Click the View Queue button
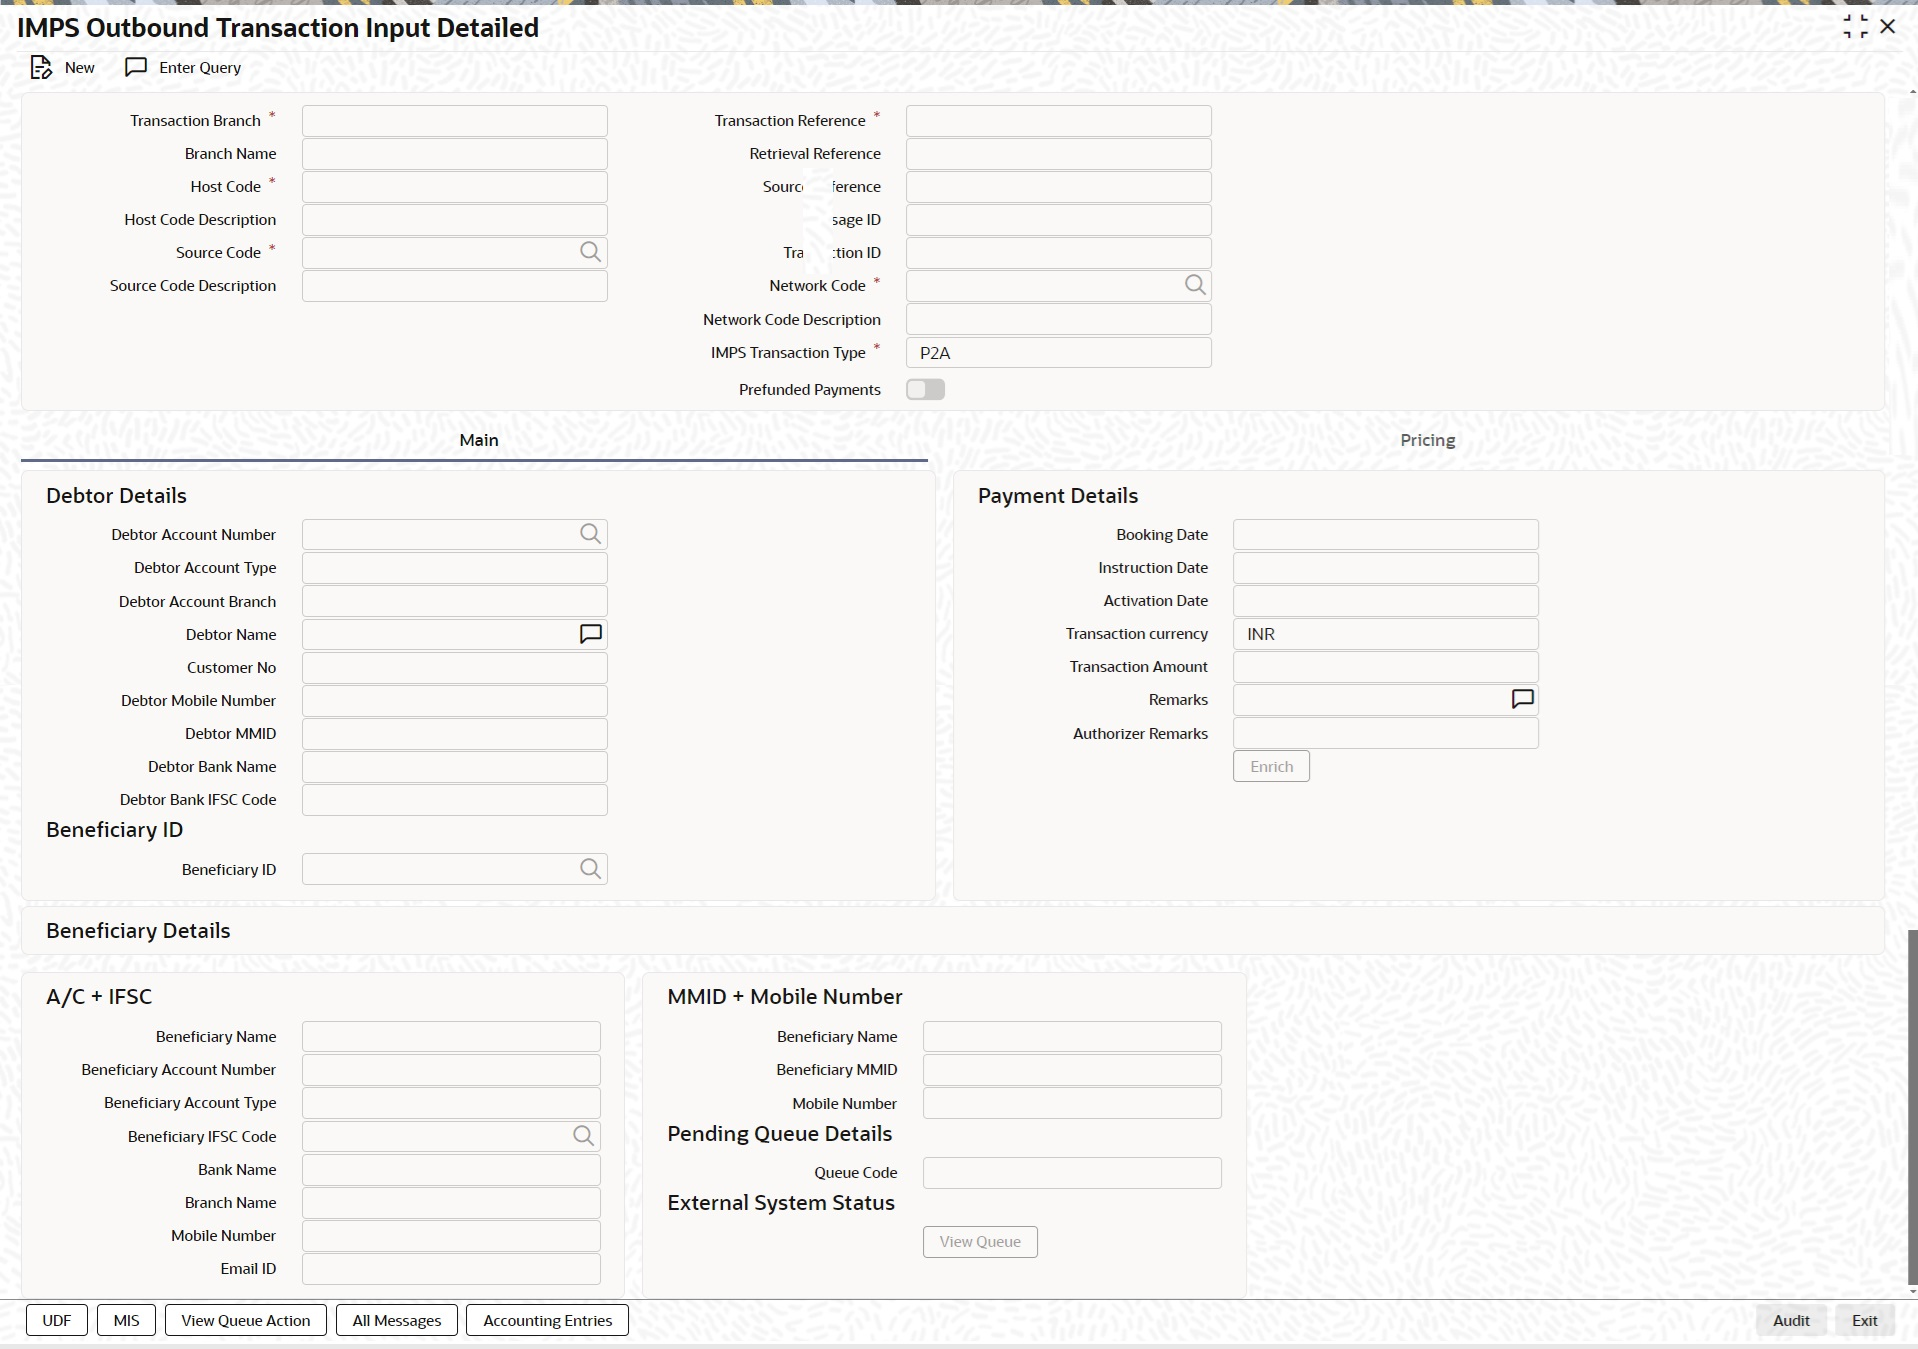The height and width of the screenshot is (1349, 1918). pos(980,1241)
